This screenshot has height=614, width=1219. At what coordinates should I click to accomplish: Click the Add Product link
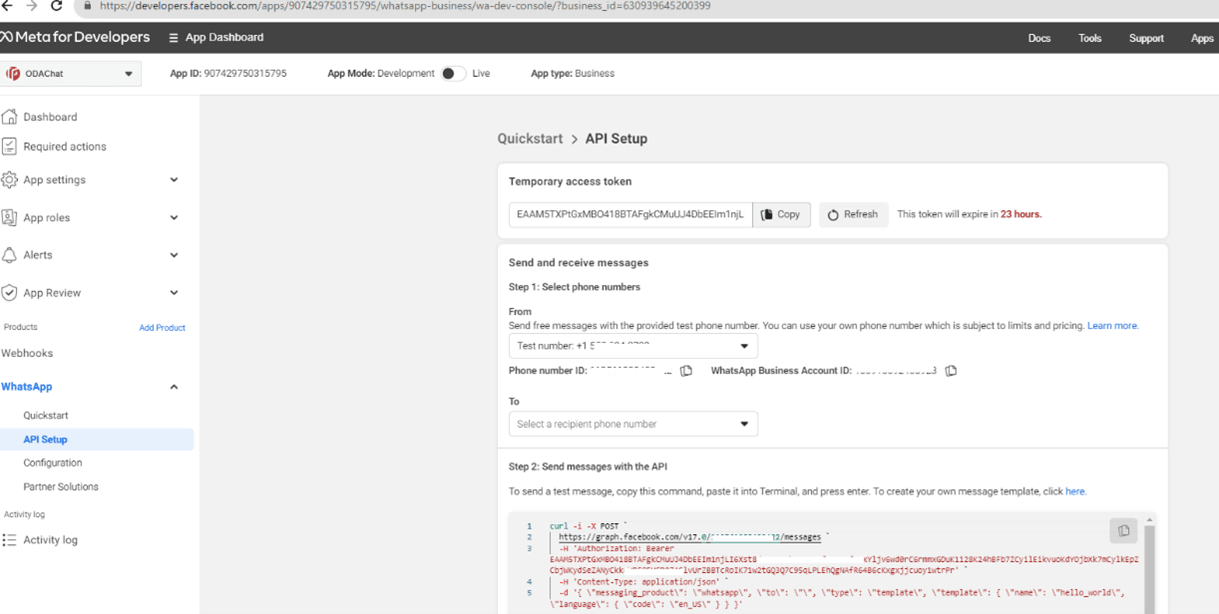tap(162, 328)
